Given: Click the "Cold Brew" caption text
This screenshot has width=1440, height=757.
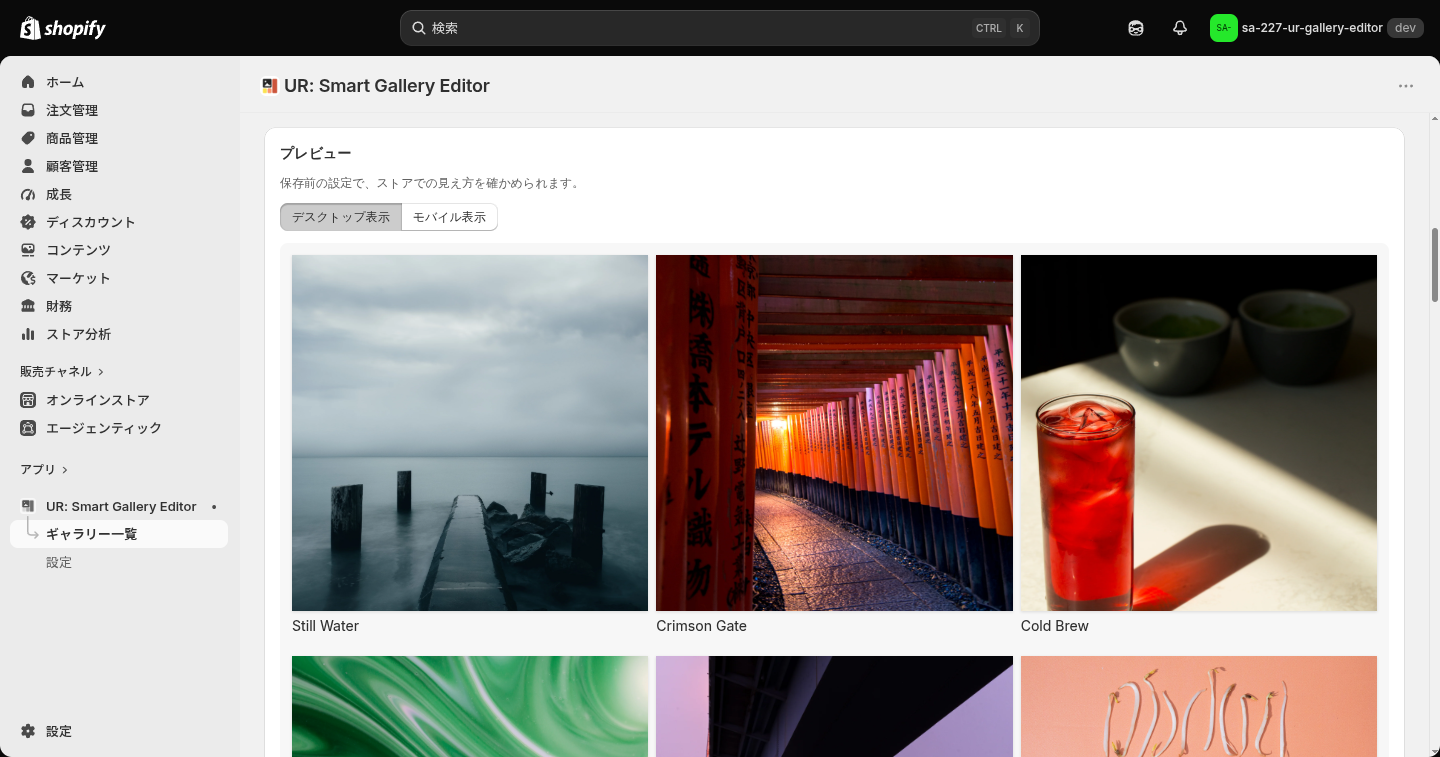Looking at the screenshot, I should pos(1055,626).
